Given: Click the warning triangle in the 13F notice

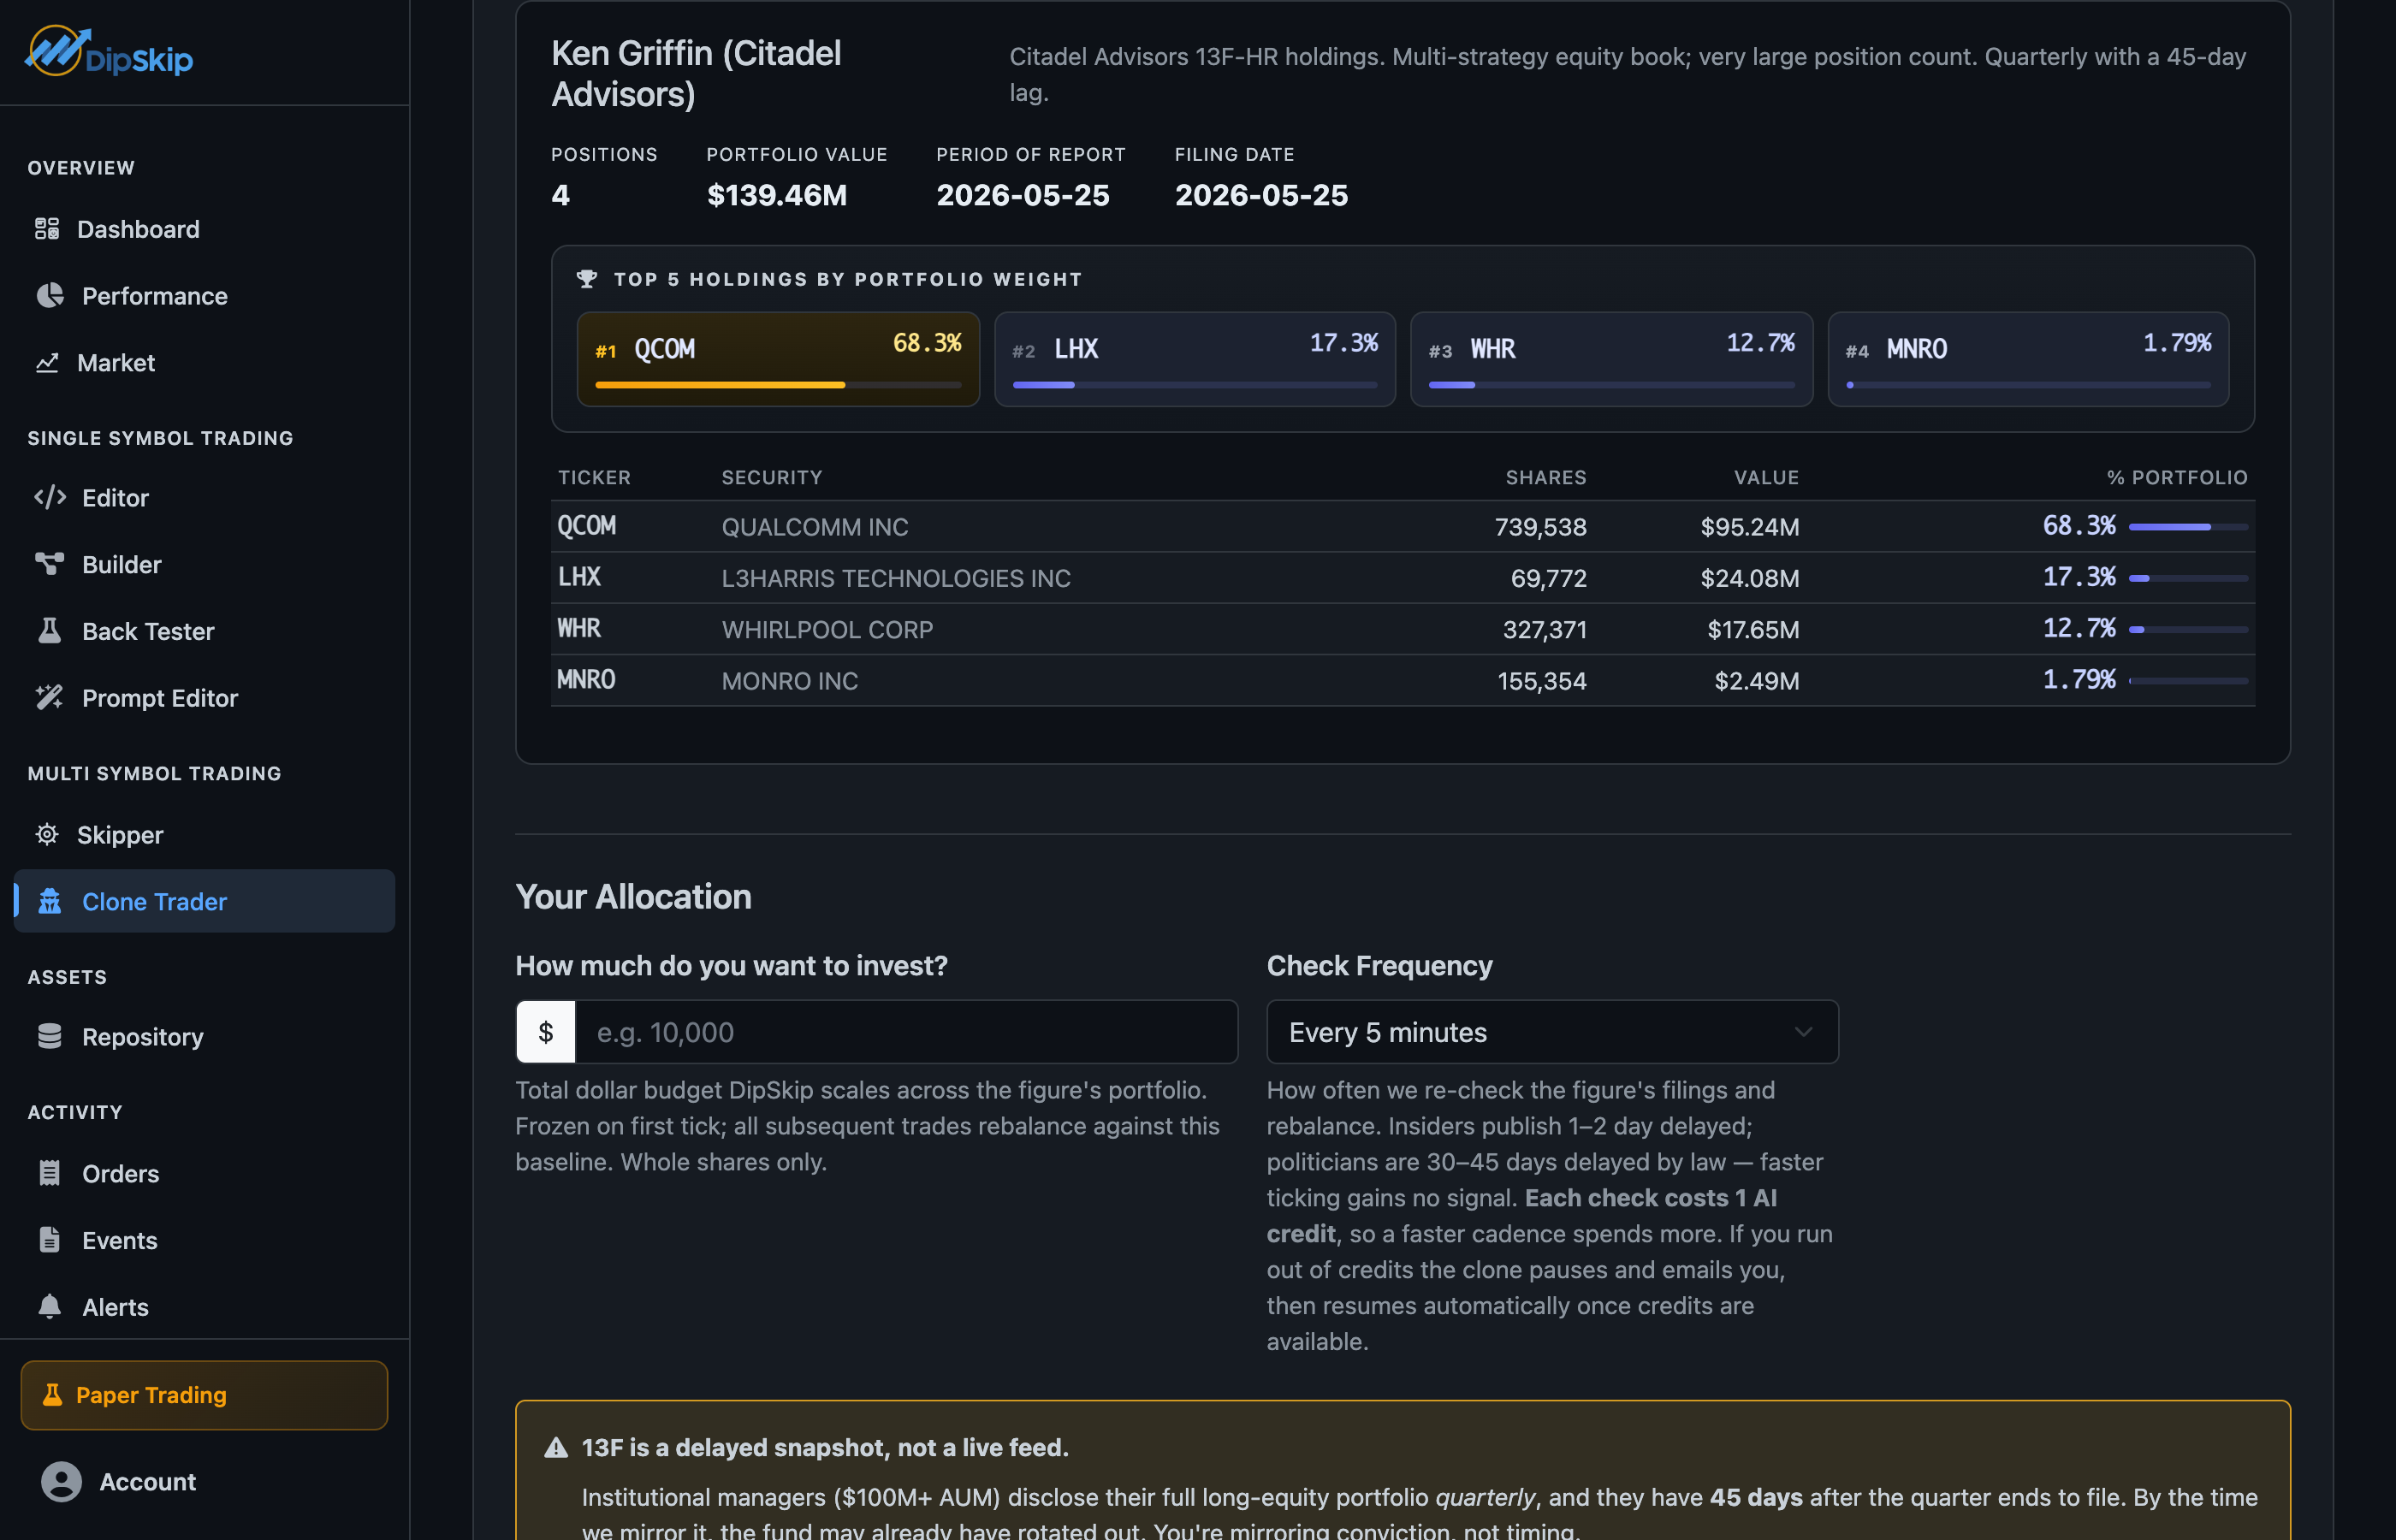Looking at the screenshot, I should [x=556, y=1447].
